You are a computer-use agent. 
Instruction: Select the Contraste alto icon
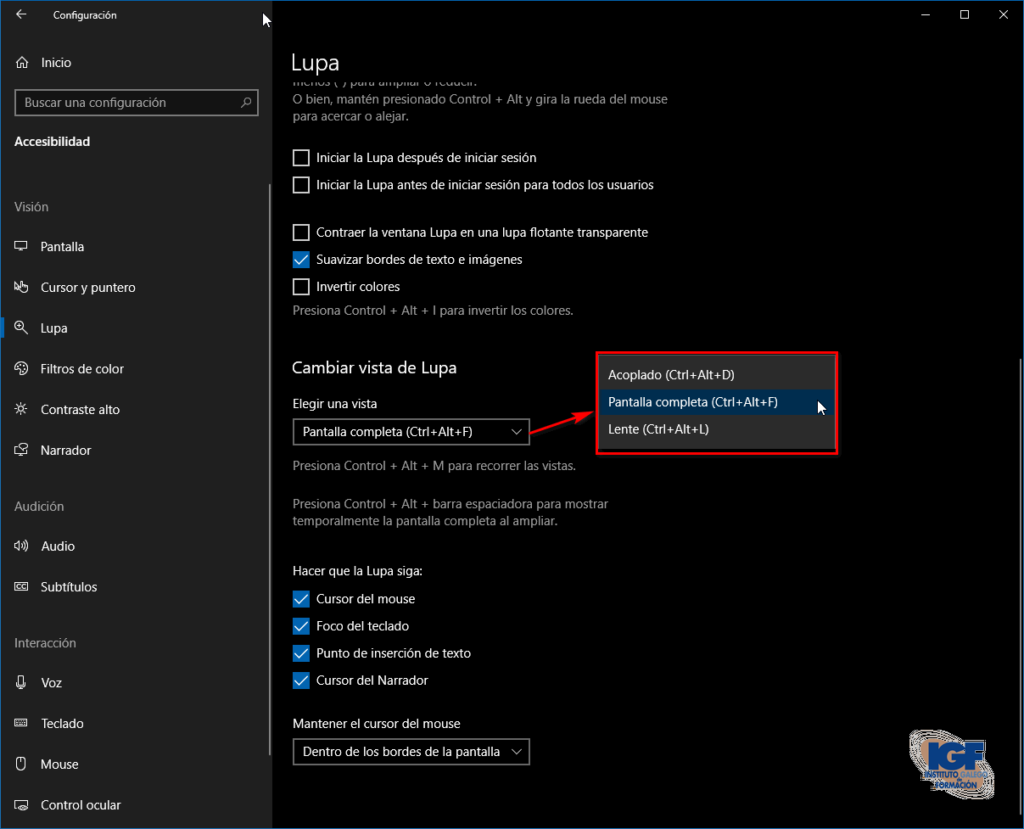coord(22,409)
